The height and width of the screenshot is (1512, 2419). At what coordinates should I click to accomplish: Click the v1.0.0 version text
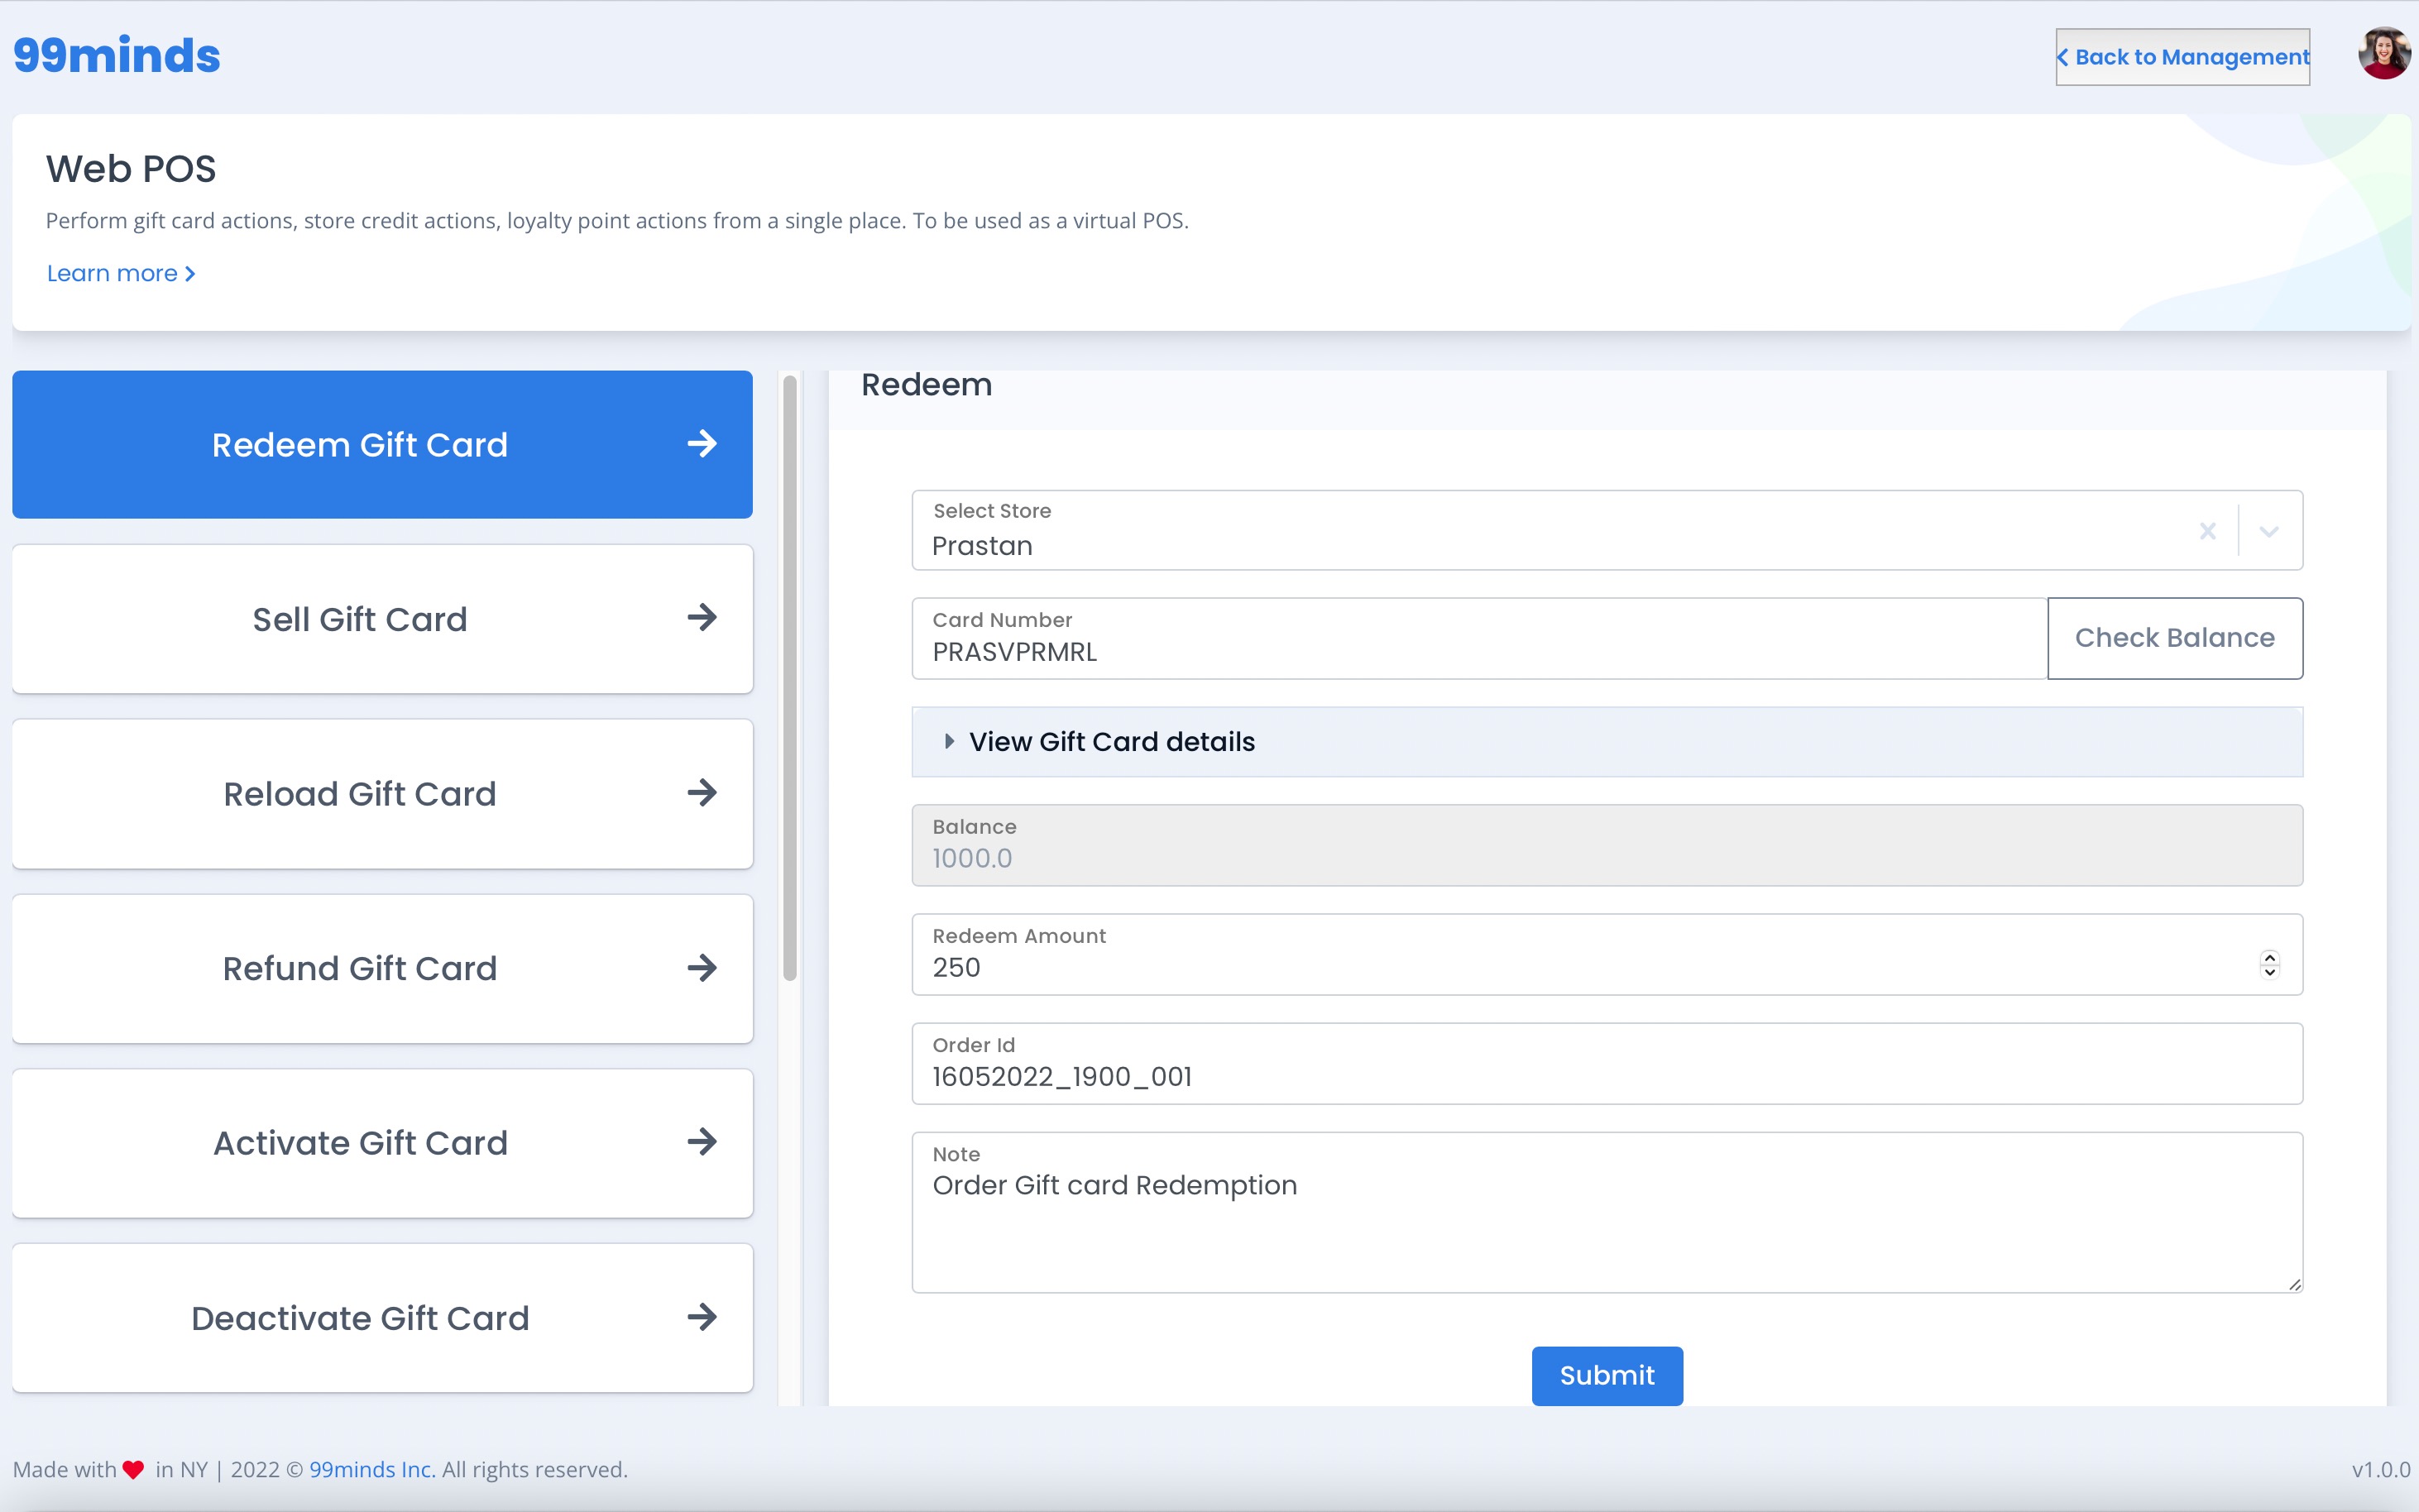[x=2380, y=1469]
